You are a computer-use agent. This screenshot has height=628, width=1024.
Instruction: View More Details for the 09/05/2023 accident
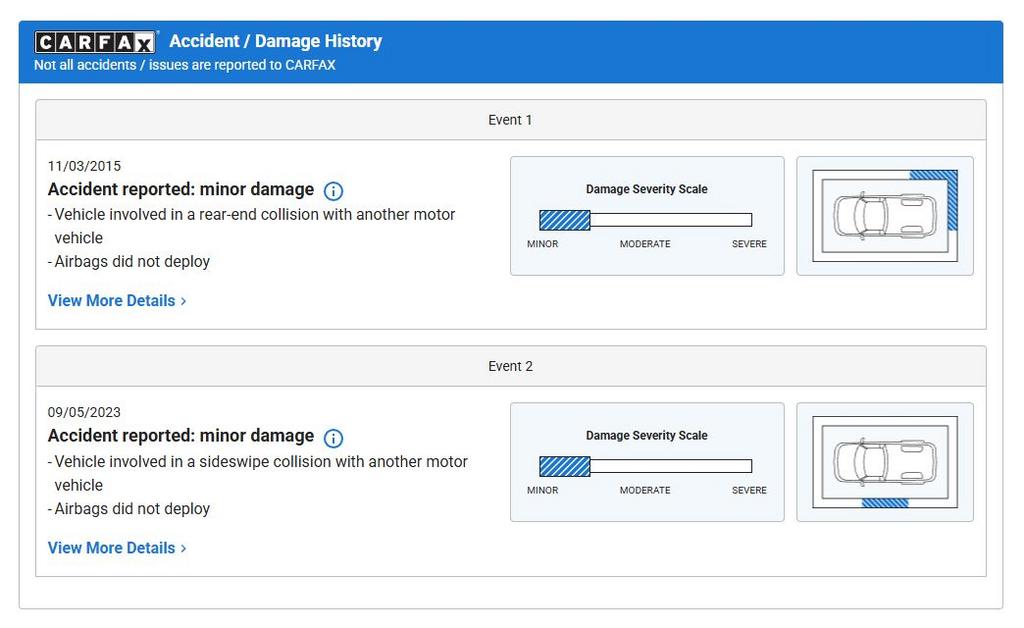tap(117, 548)
